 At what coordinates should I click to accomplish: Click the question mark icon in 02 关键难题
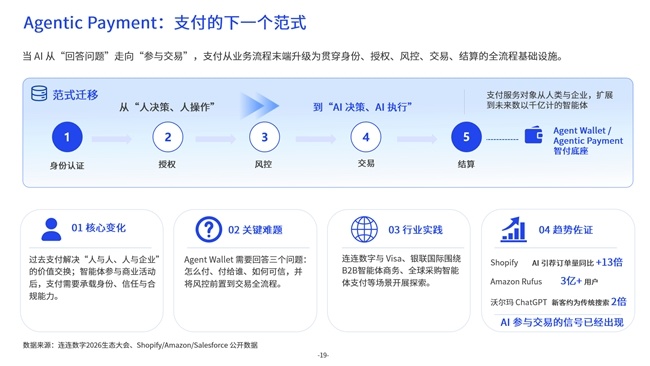pos(209,229)
